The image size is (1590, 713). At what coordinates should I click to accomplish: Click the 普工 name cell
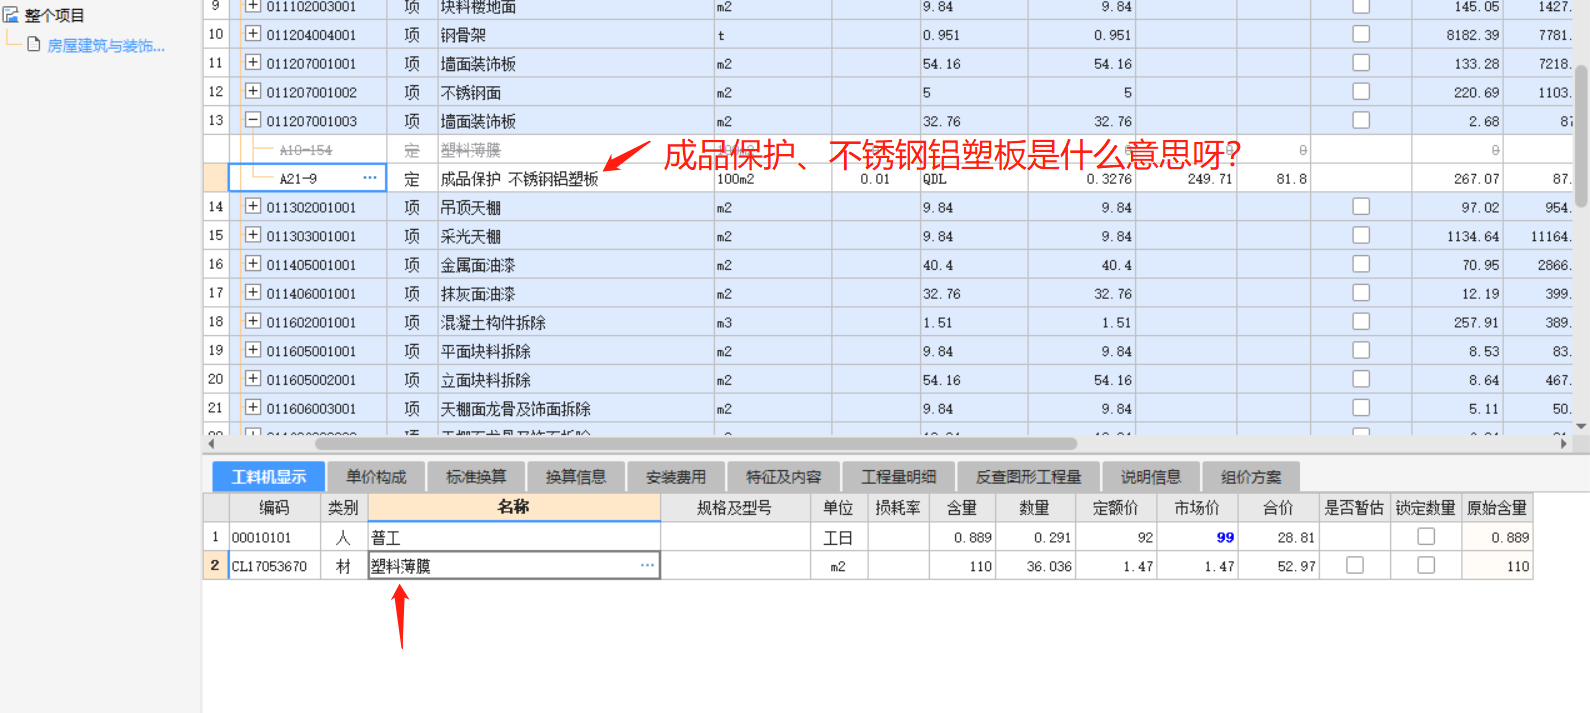(514, 537)
